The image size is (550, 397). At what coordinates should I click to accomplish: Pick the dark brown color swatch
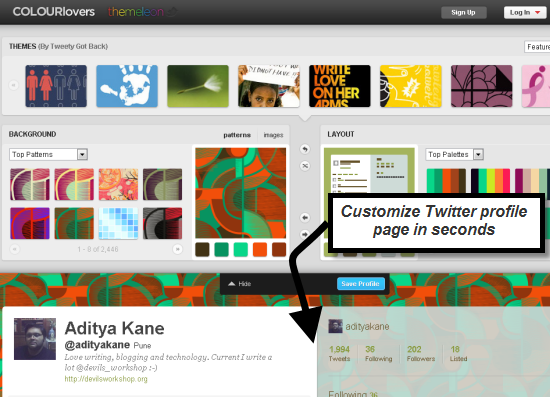(x=202, y=250)
